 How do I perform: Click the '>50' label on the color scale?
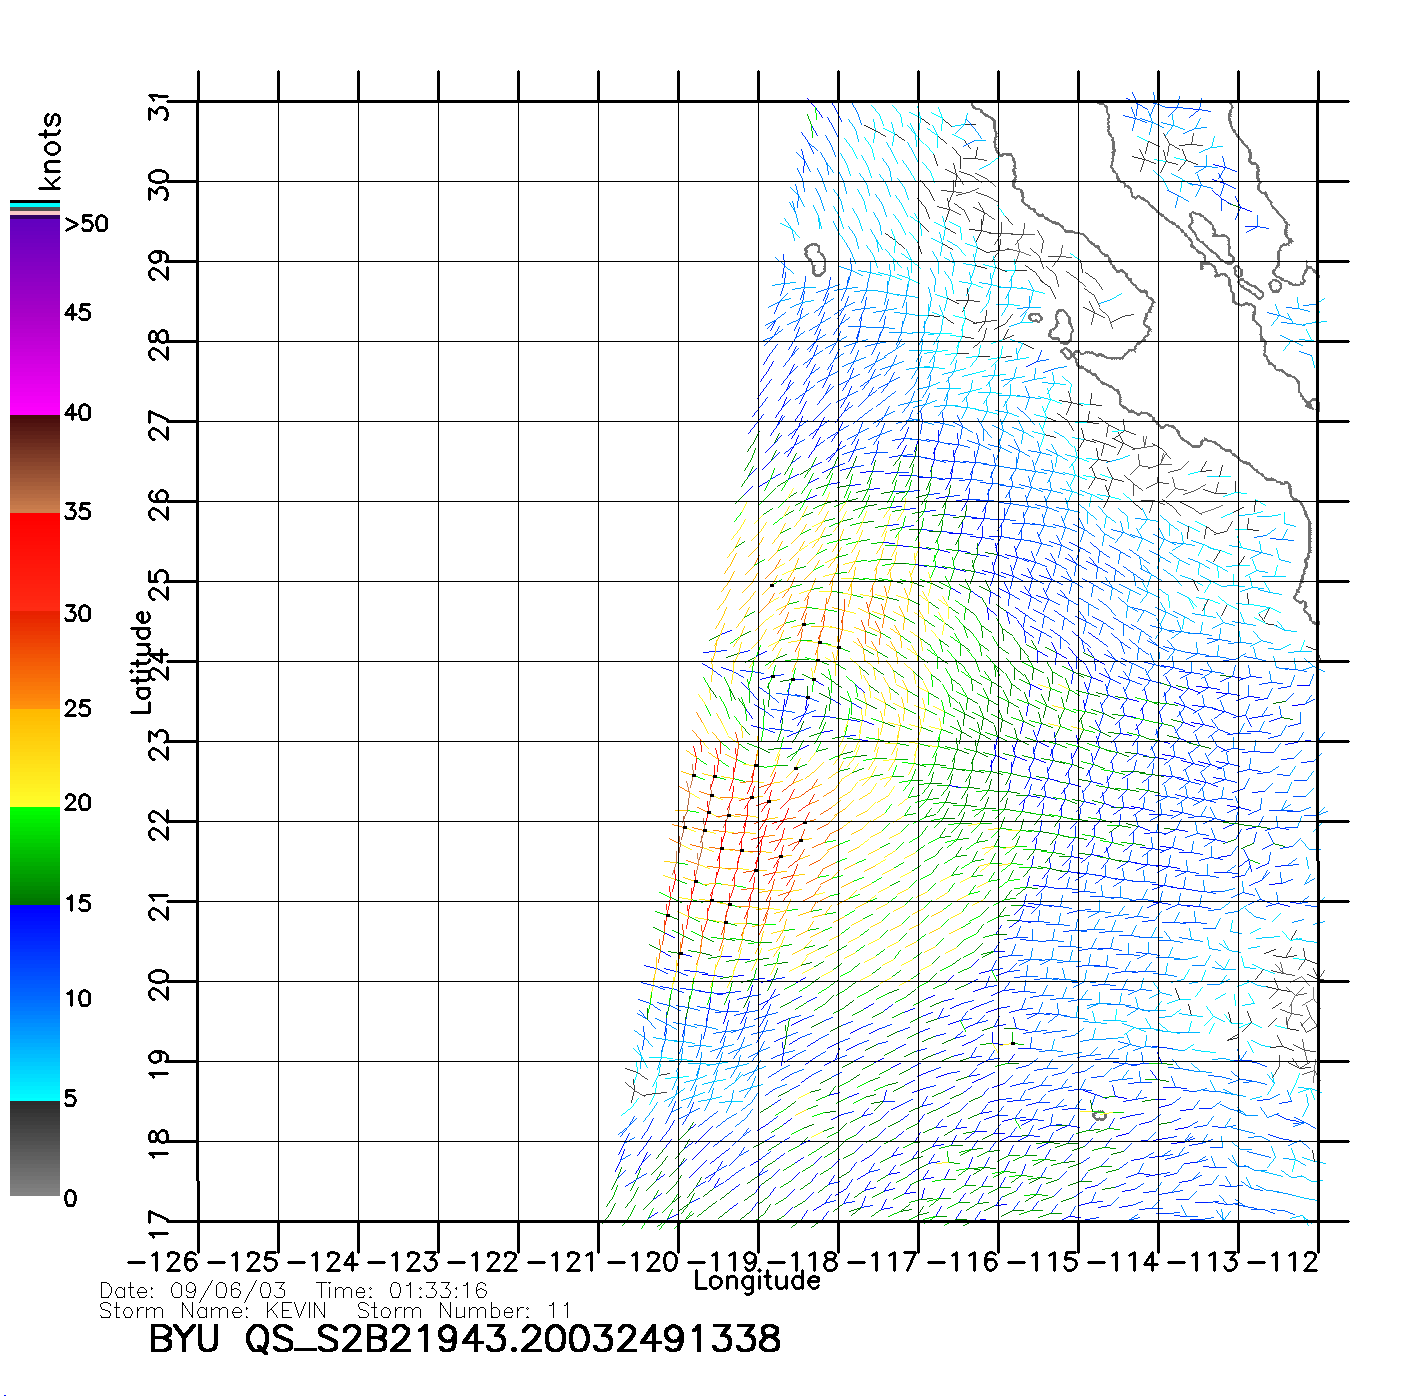86,224
